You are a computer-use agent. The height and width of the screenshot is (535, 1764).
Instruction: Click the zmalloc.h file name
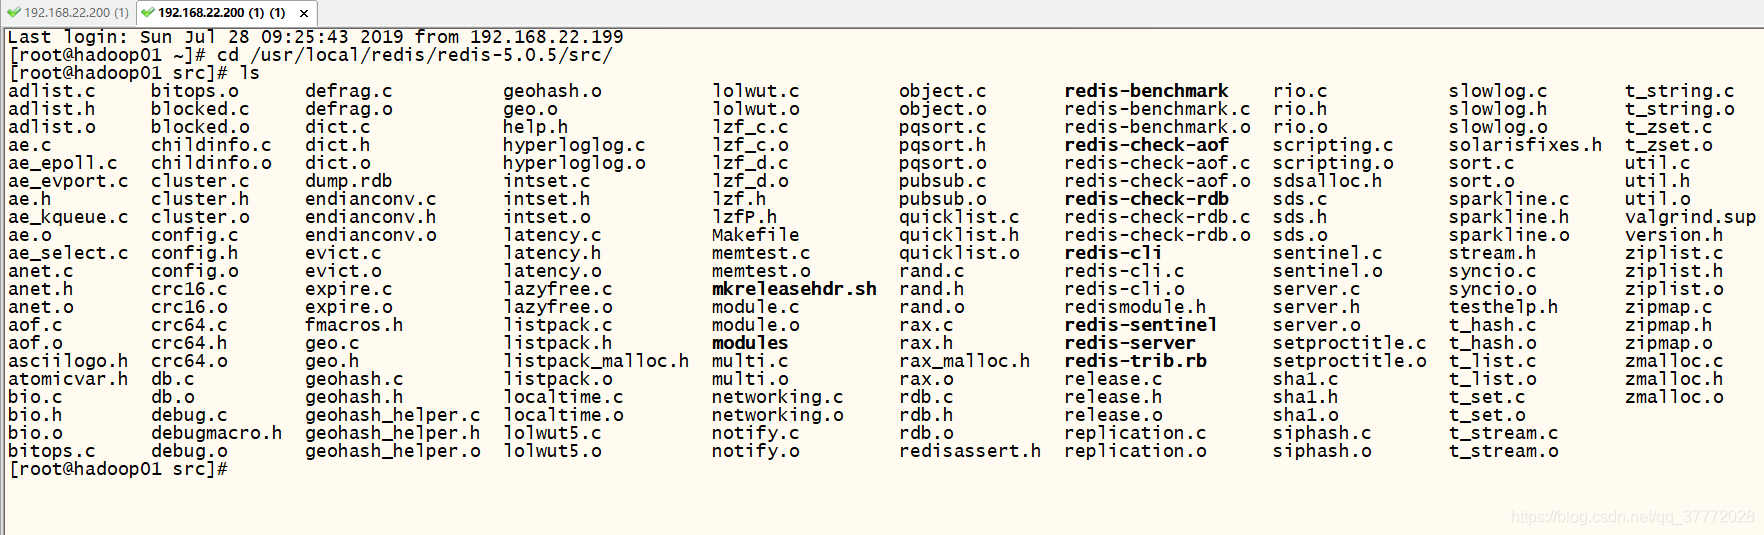coord(1674,379)
